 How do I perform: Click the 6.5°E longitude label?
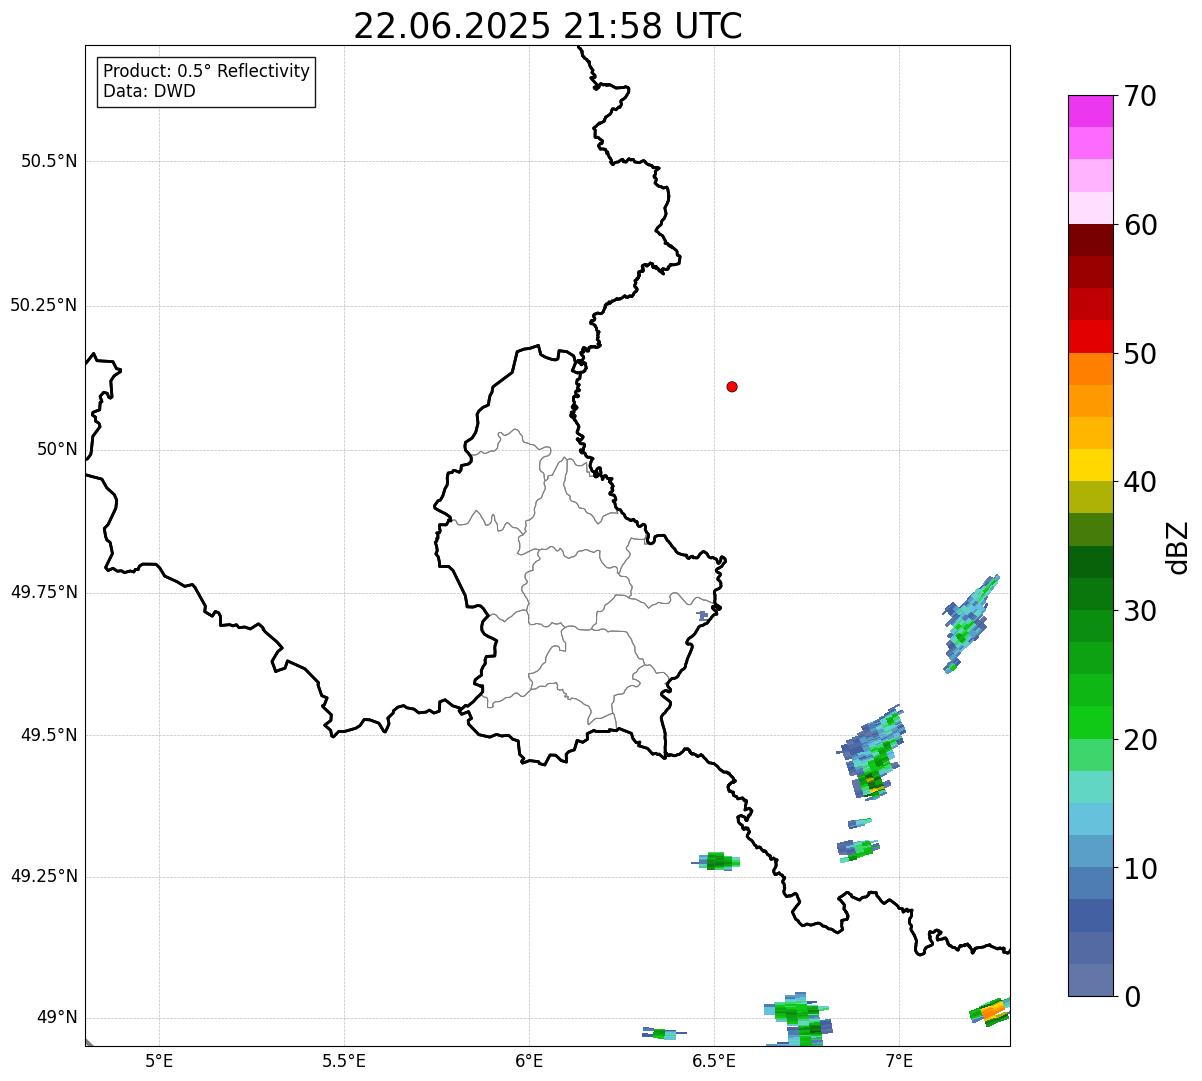(714, 1060)
